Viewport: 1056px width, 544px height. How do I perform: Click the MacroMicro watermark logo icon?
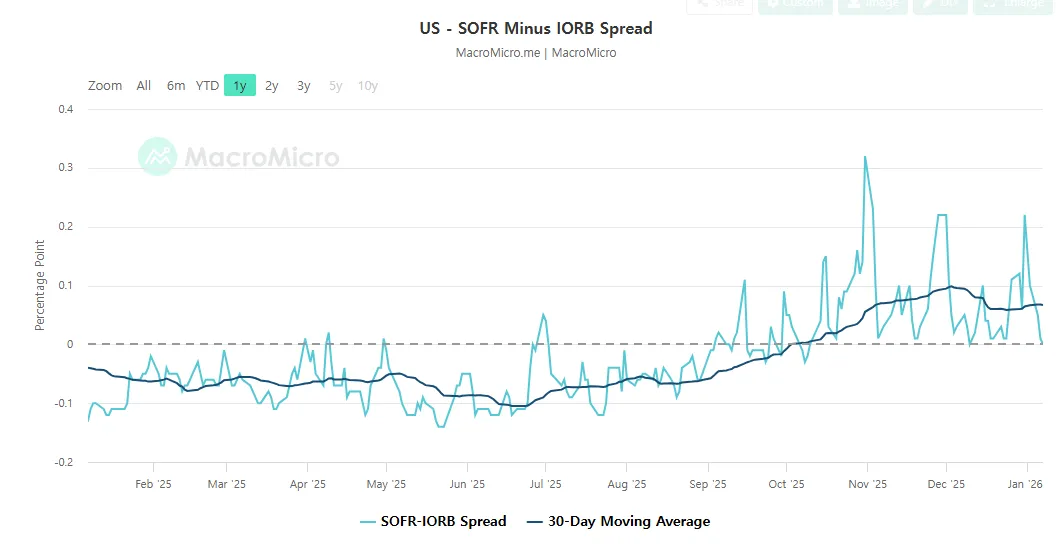point(156,157)
